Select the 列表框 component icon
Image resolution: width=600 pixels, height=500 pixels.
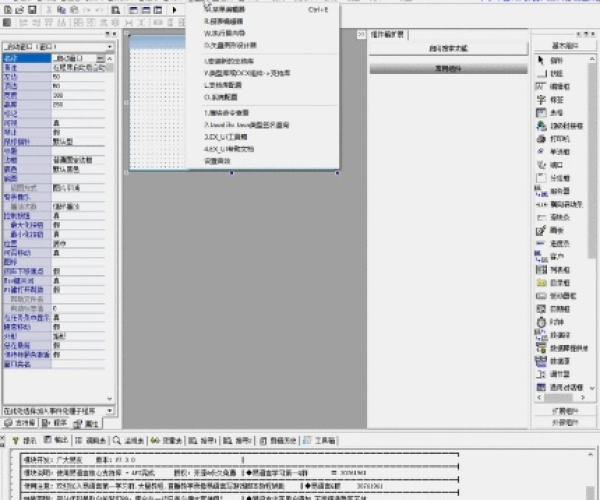[541, 270]
